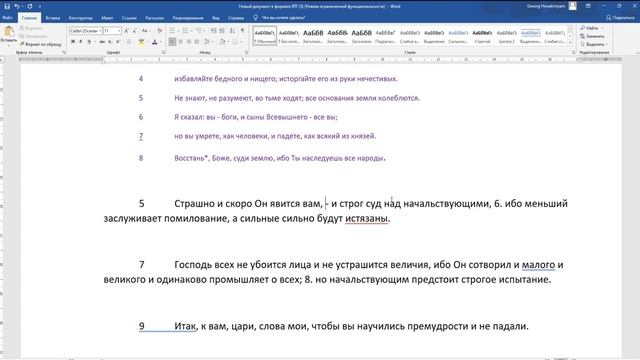Click the text highlight color marker icon
Image resolution: width=640 pixels, height=360 pixels.
coord(141,42)
